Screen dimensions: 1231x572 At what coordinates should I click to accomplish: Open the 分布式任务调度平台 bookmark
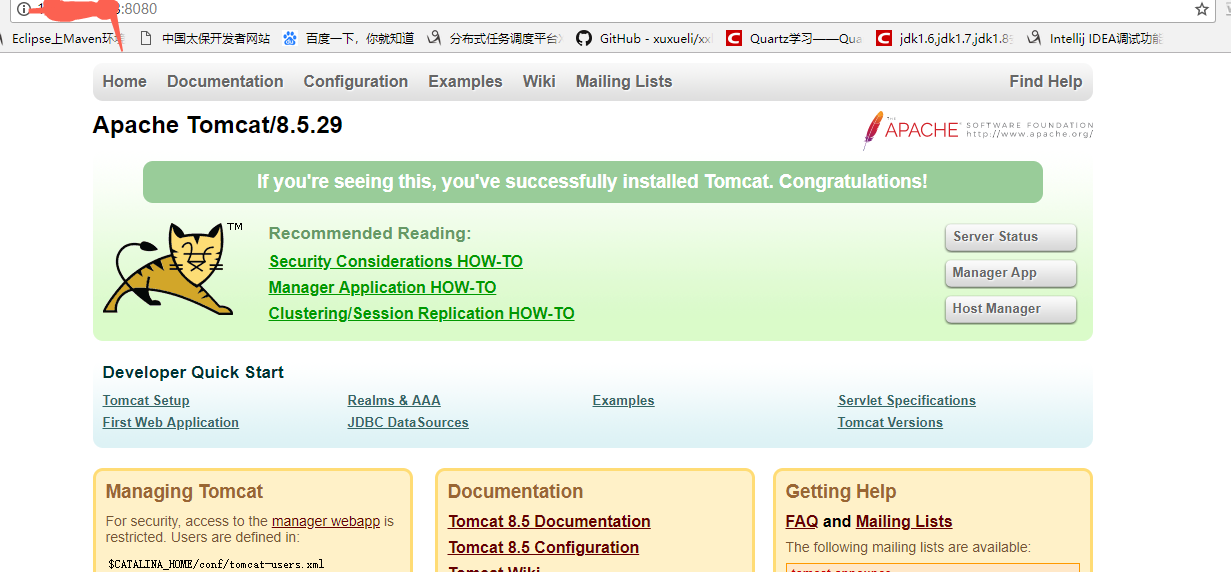click(x=495, y=39)
